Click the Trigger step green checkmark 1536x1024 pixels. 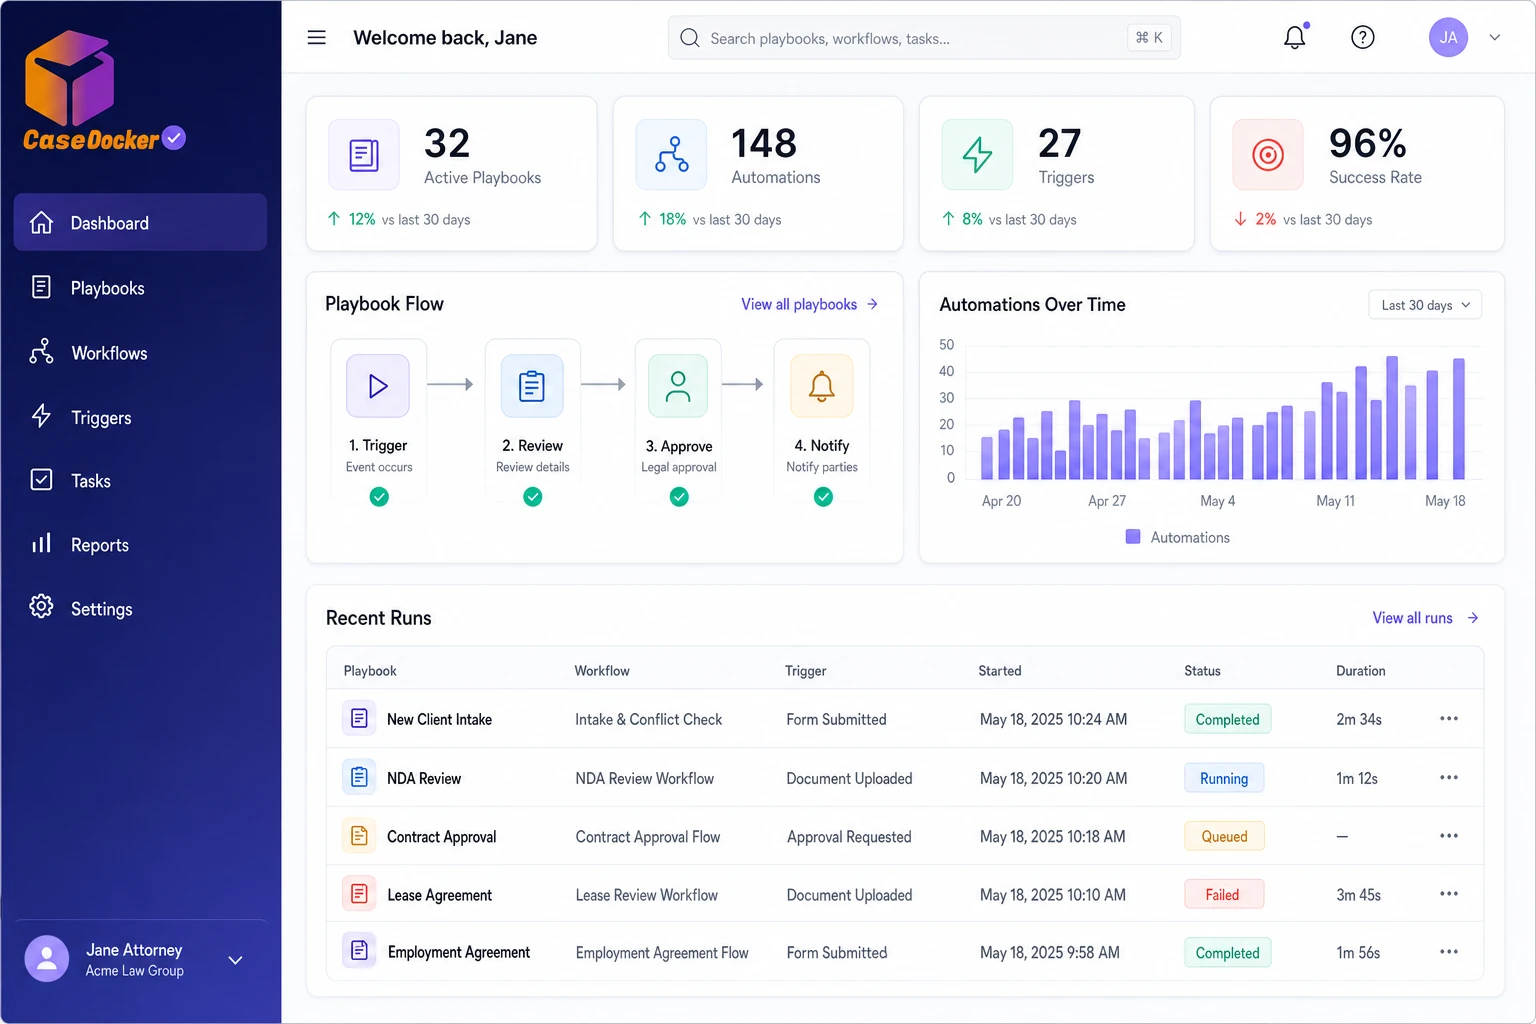pos(379,497)
